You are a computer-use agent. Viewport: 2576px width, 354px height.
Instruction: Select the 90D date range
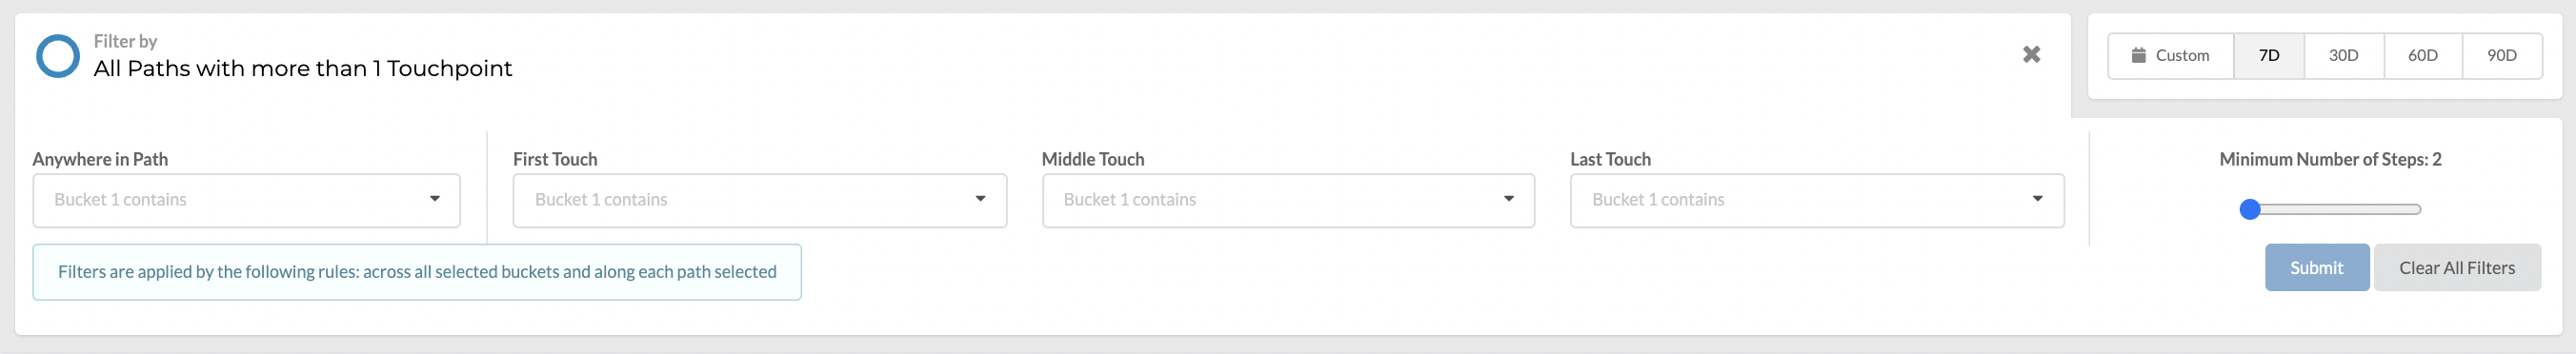[2502, 56]
